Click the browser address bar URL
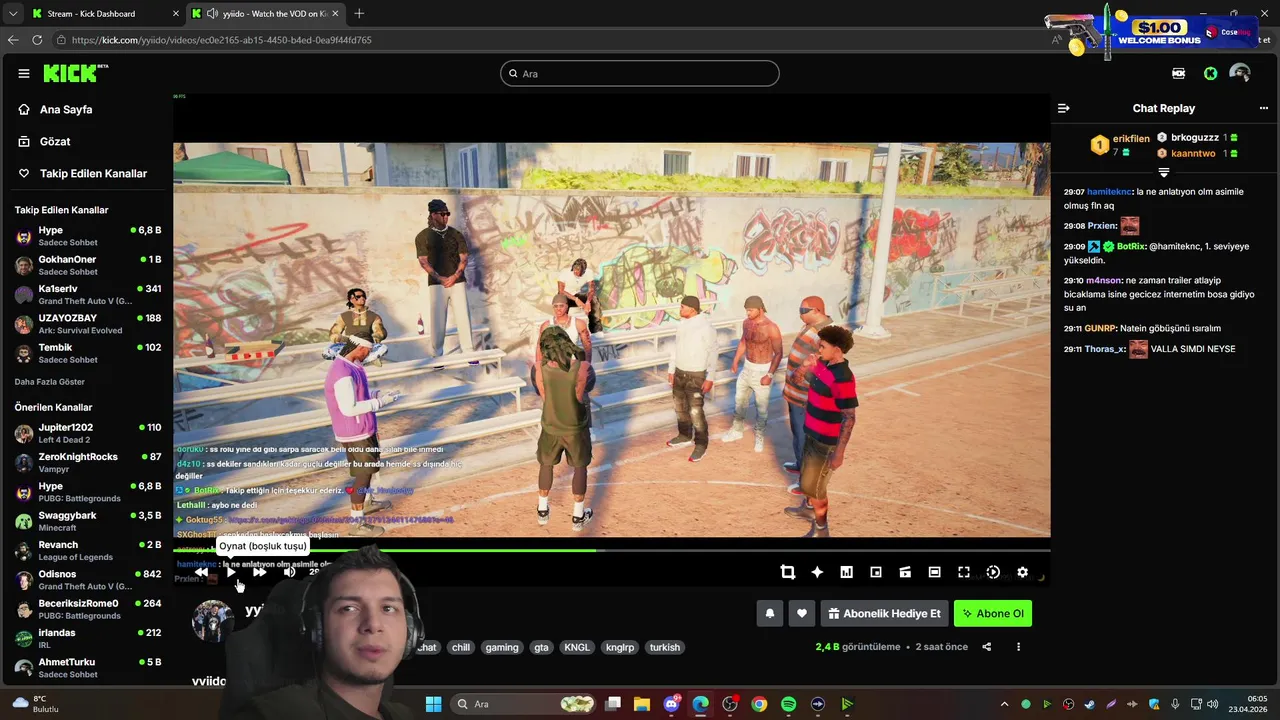The image size is (1280, 720). tap(222, 40)
